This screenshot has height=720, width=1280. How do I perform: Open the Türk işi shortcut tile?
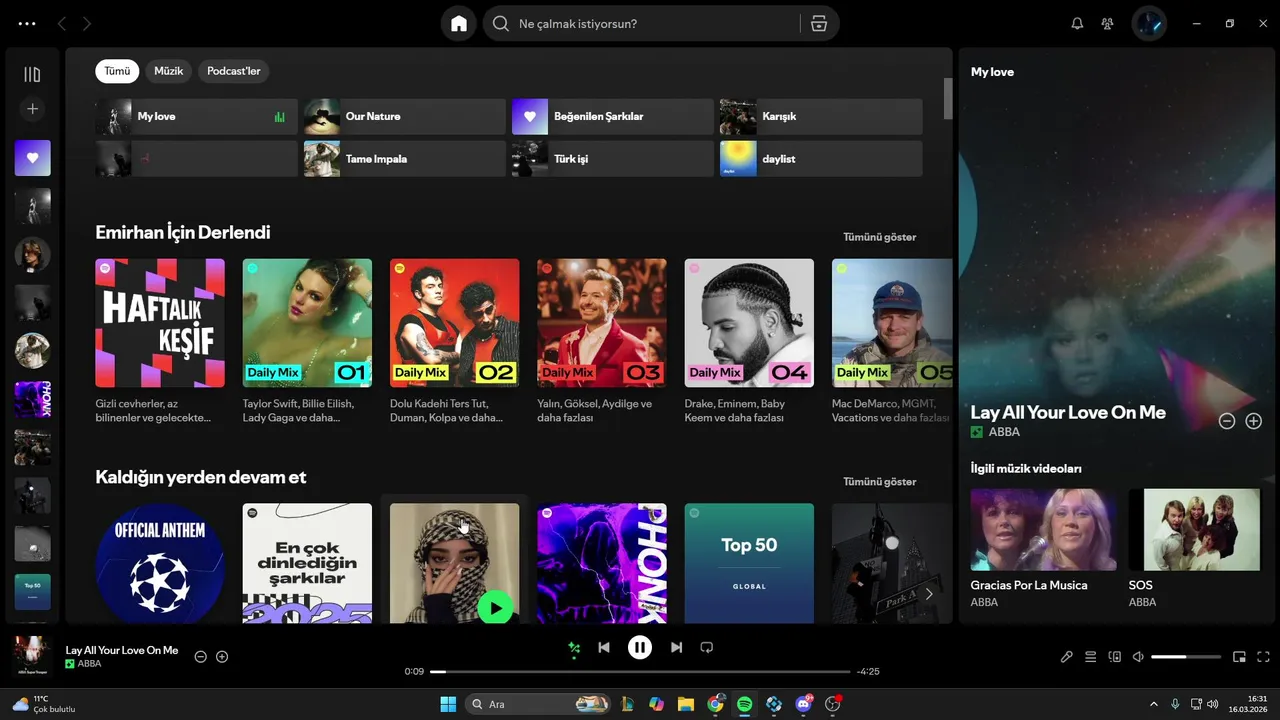tap(613, 158)
